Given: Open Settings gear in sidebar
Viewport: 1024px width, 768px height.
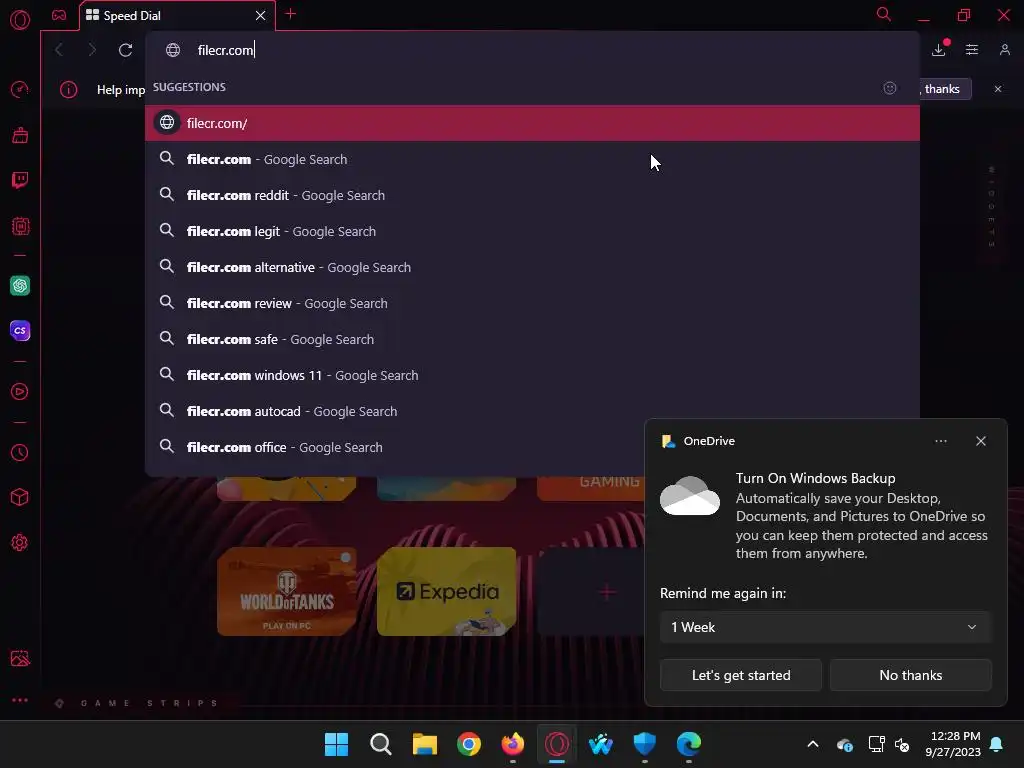Looking at the screenshot, I should [20, 543].
